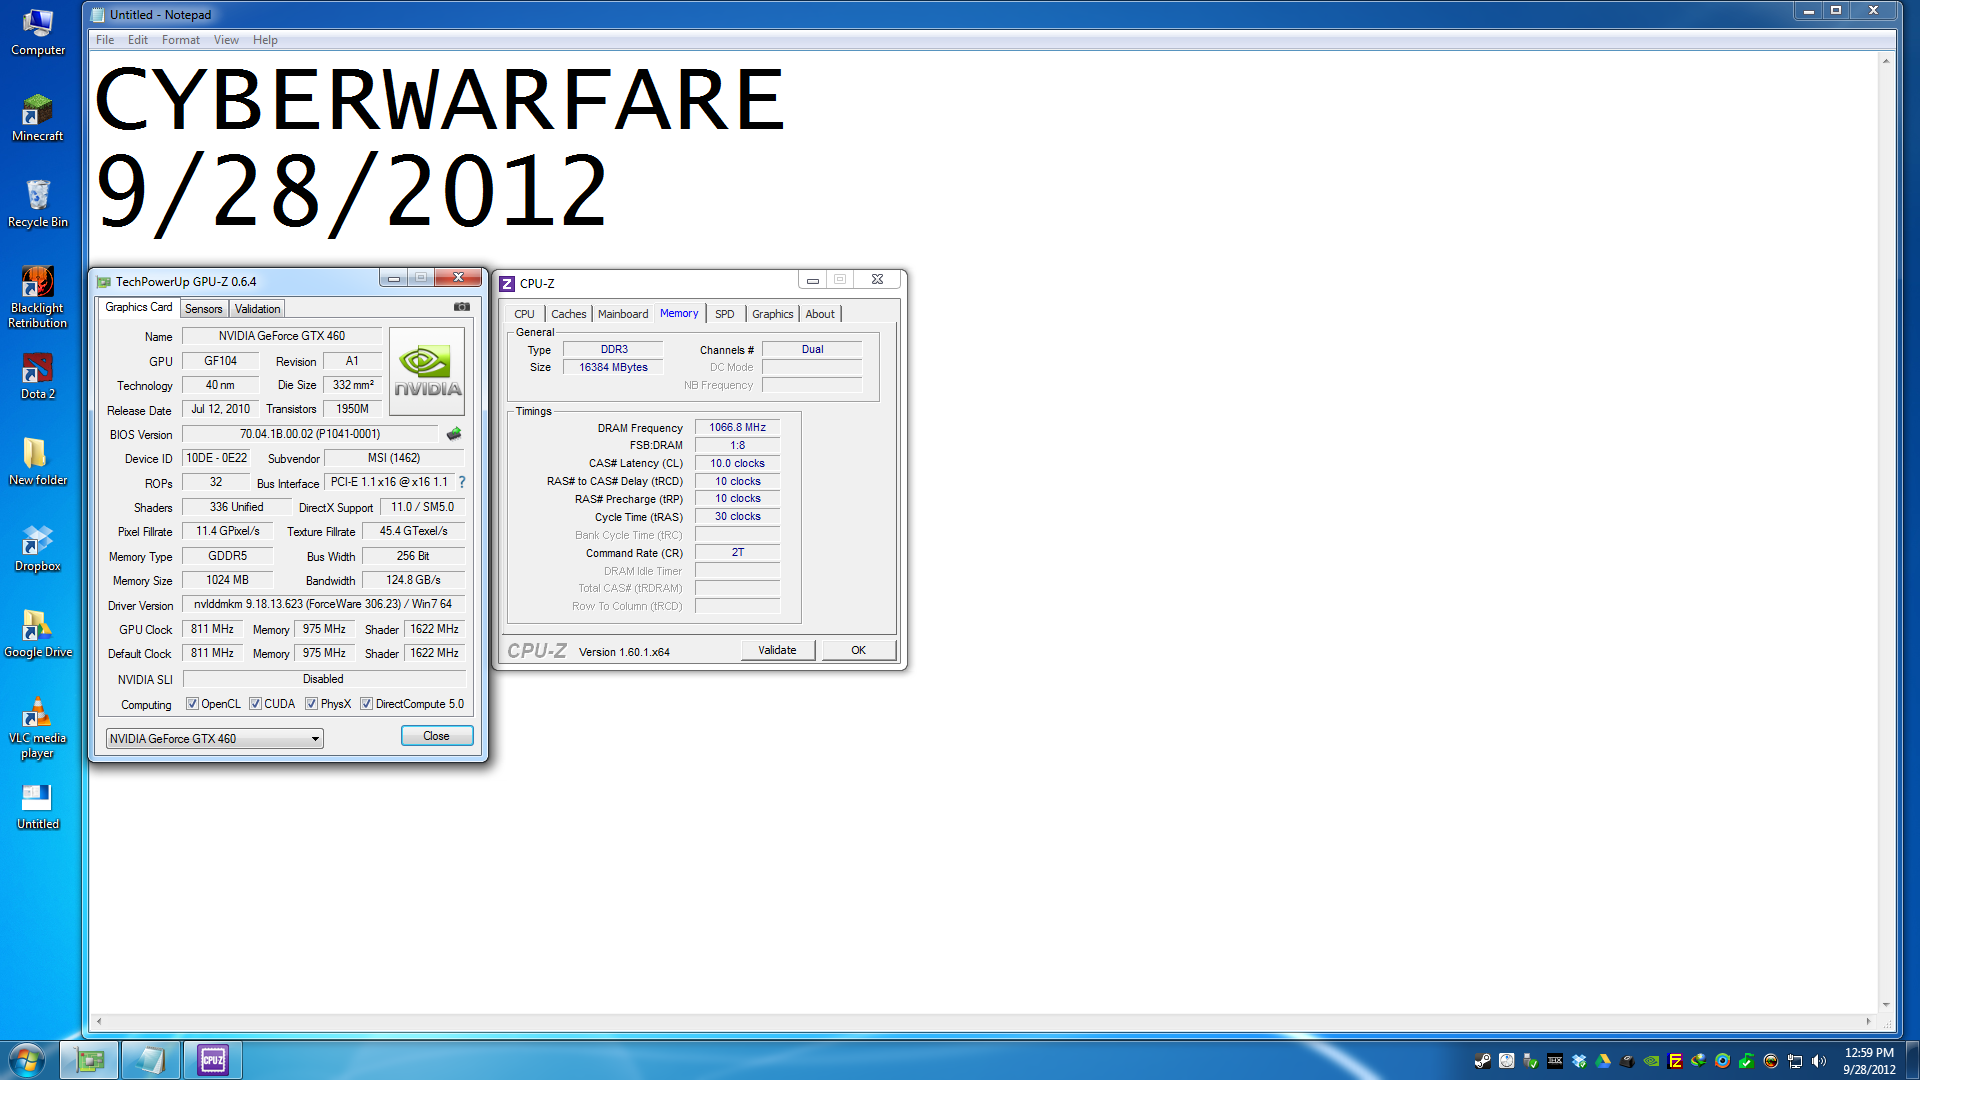Viewport: 1982px width, 1118px height.
Task: Click the CPU-Z taskbar button
Action: tap(212, 1060)
